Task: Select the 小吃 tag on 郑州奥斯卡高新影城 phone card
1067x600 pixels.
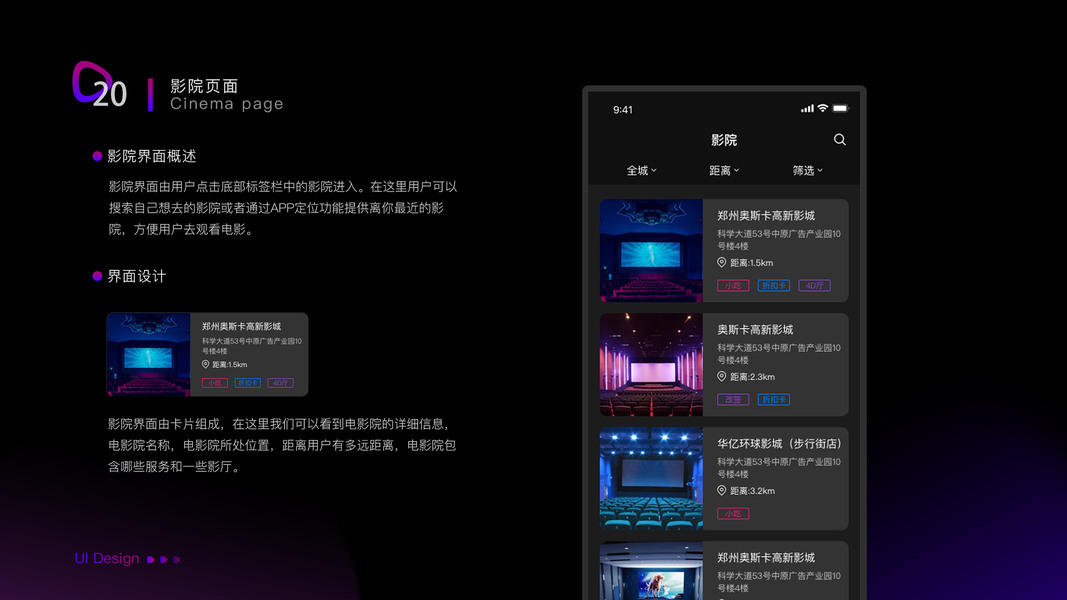Action: point(733,286)
